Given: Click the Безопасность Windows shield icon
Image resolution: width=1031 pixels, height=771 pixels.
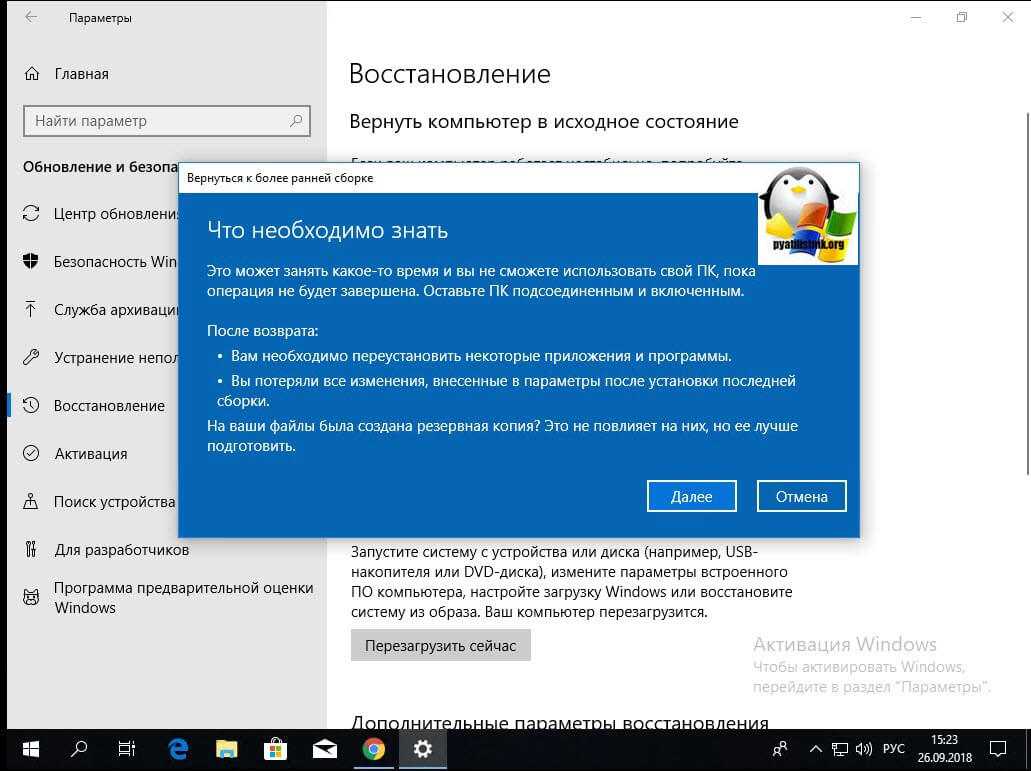Looking at the screenshot, I should 31,261.
